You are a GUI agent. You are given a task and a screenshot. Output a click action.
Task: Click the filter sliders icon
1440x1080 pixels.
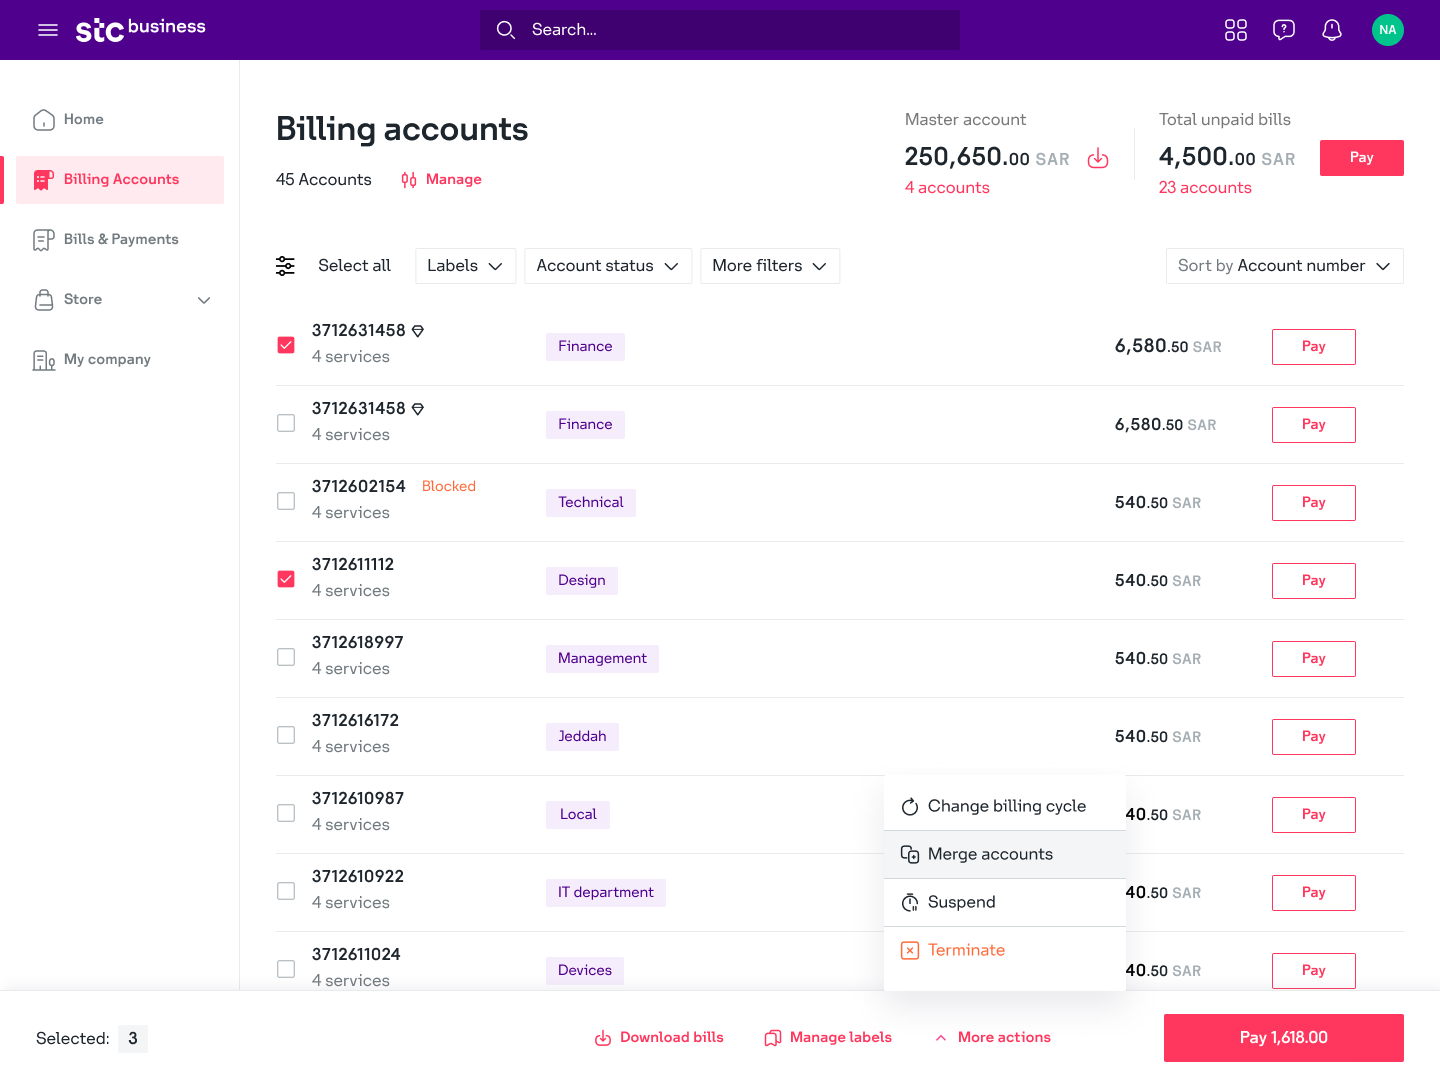click(x=286, y=266)
